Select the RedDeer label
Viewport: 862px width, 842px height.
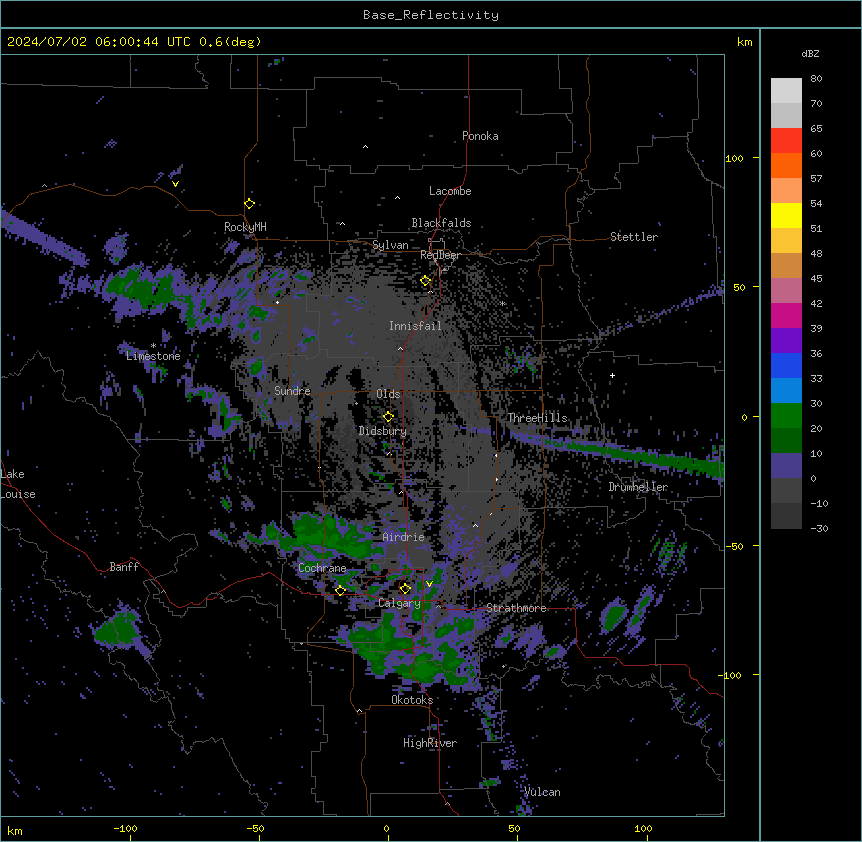[440, 255]
